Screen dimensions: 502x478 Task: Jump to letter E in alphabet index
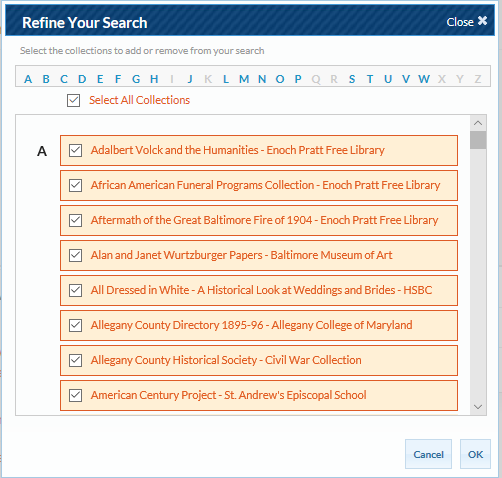point(100,79)
